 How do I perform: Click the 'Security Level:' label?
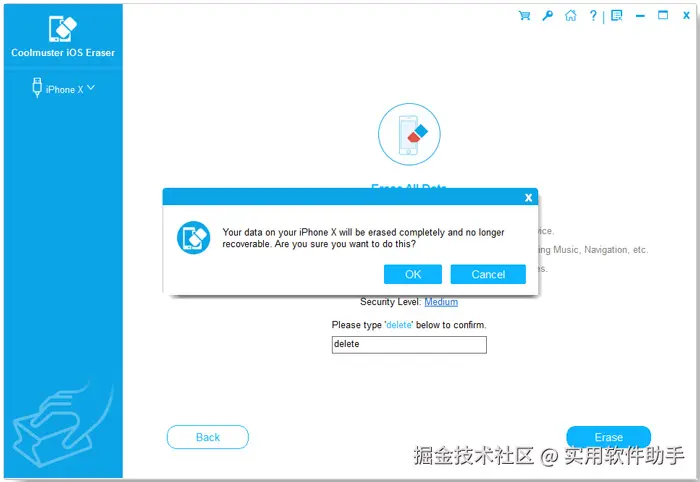pos(391,302)
